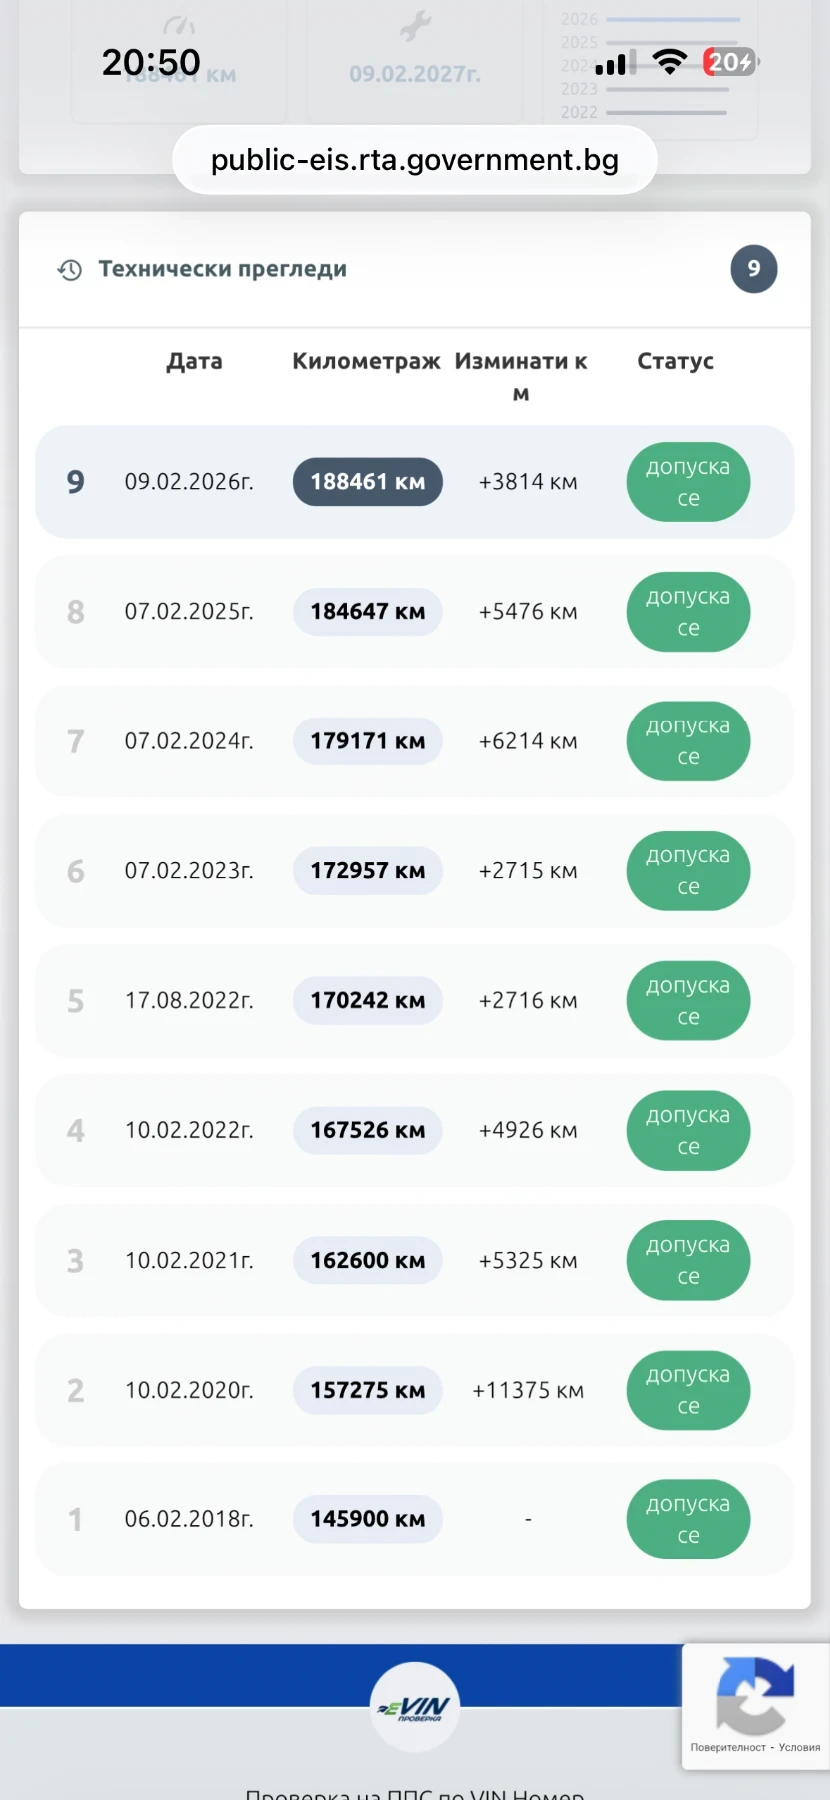This screenshot has width=830, height=1800.
Task: Tap the VIN Проверка logo
Action: tap(415, 1707)
